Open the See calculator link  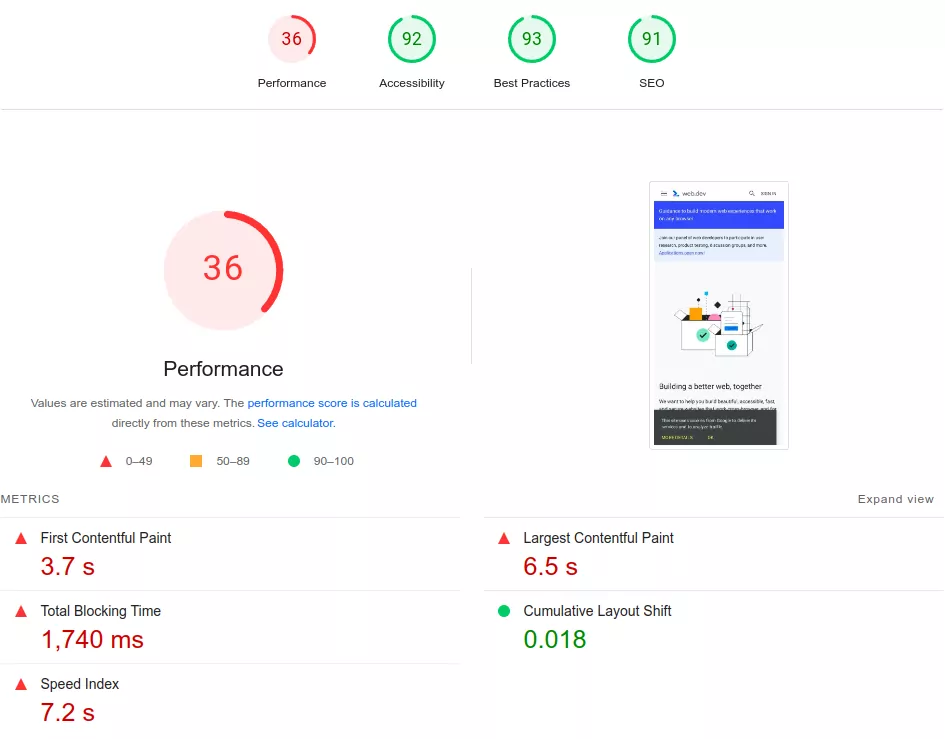[x=295, y=423]
